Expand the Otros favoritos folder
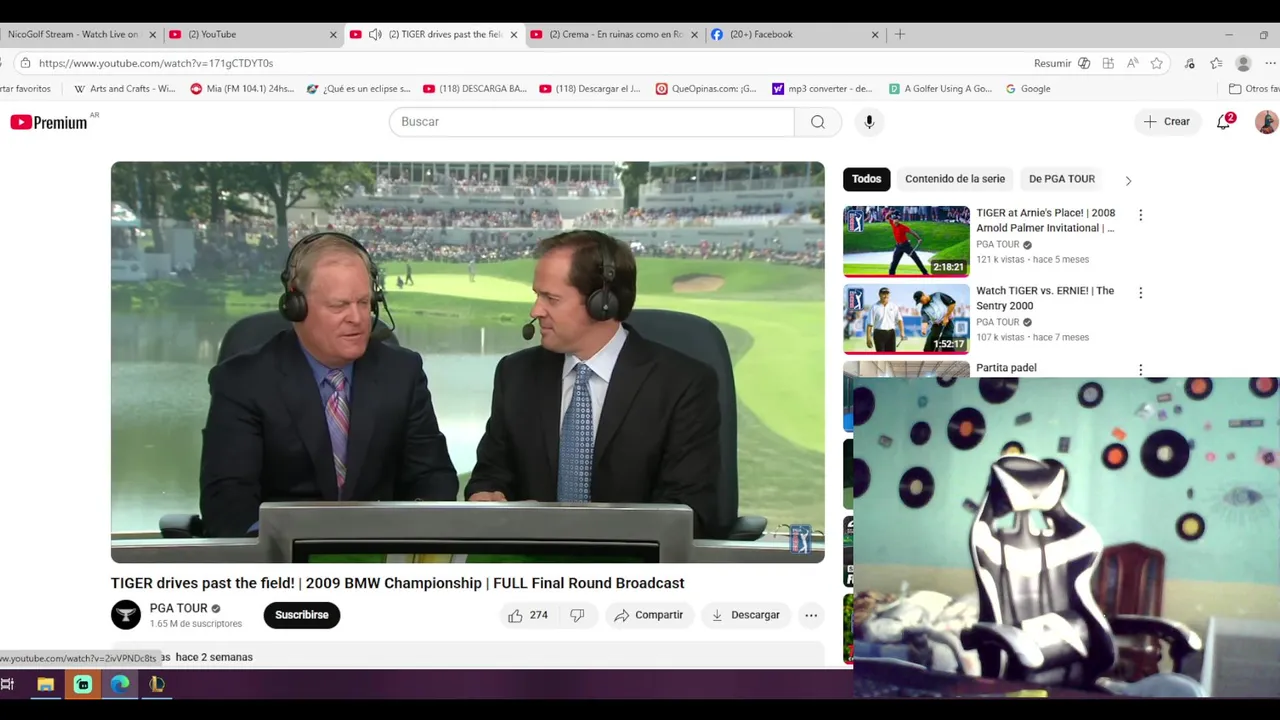 click(x=1254, y=89)
